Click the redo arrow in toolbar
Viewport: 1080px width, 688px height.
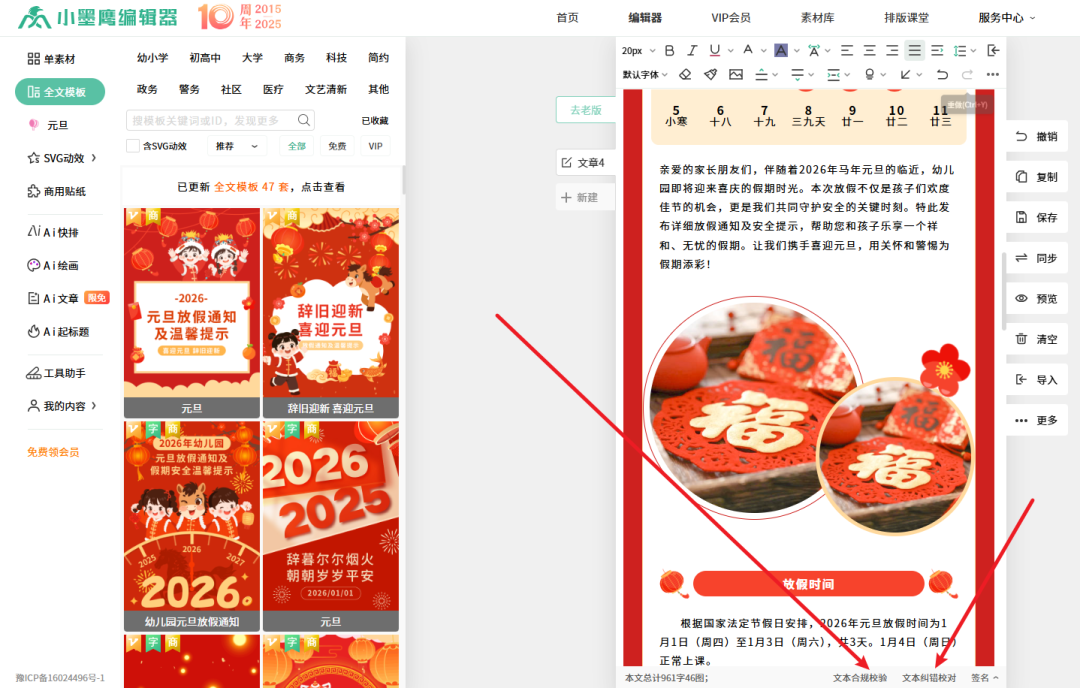[967, 74]
